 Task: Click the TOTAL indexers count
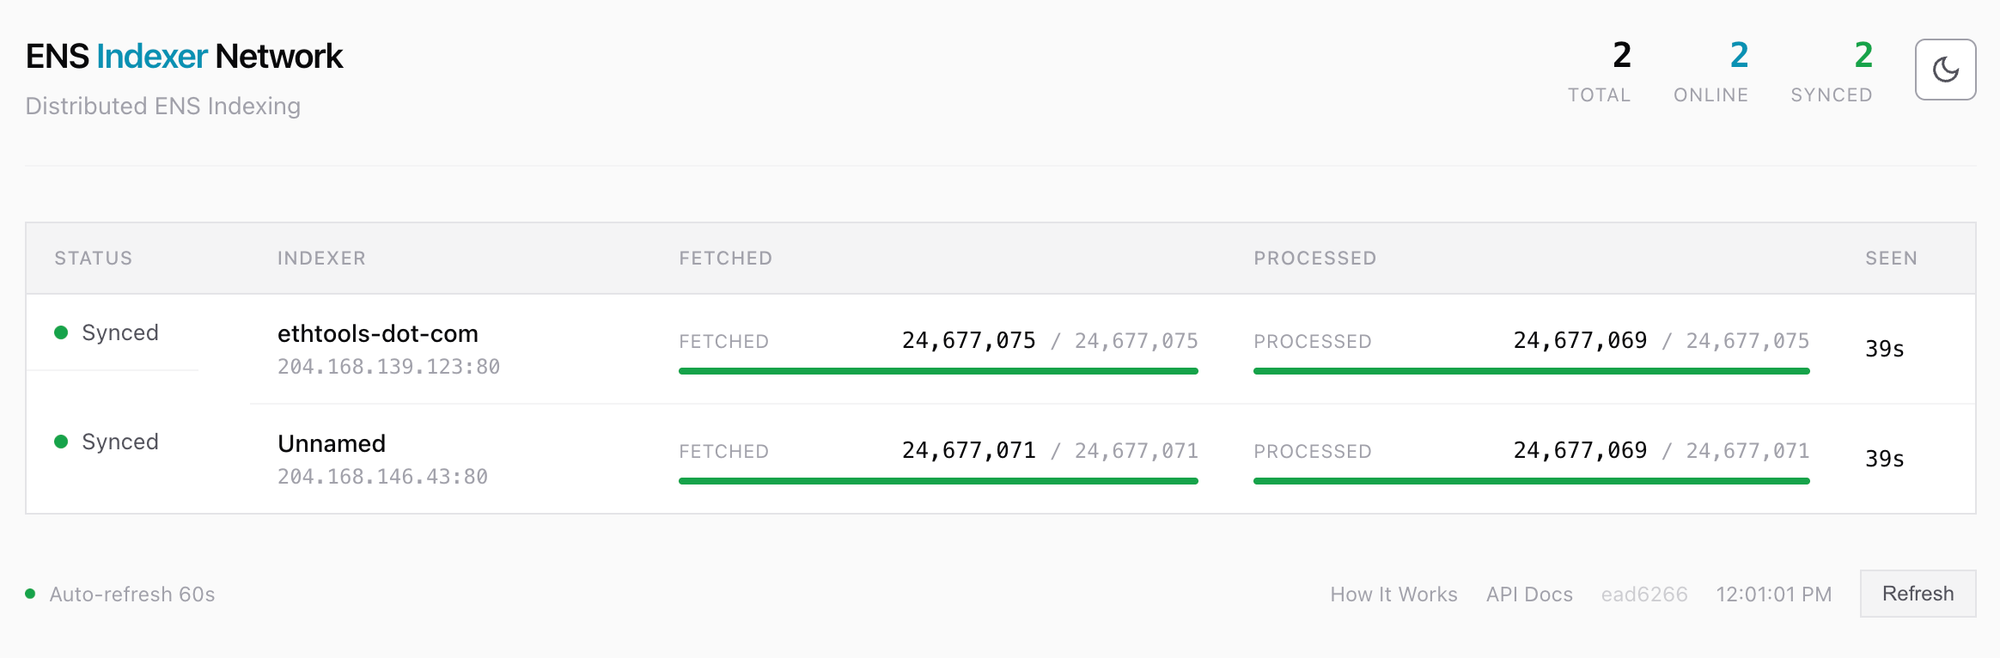click(x=1621, y=56)
